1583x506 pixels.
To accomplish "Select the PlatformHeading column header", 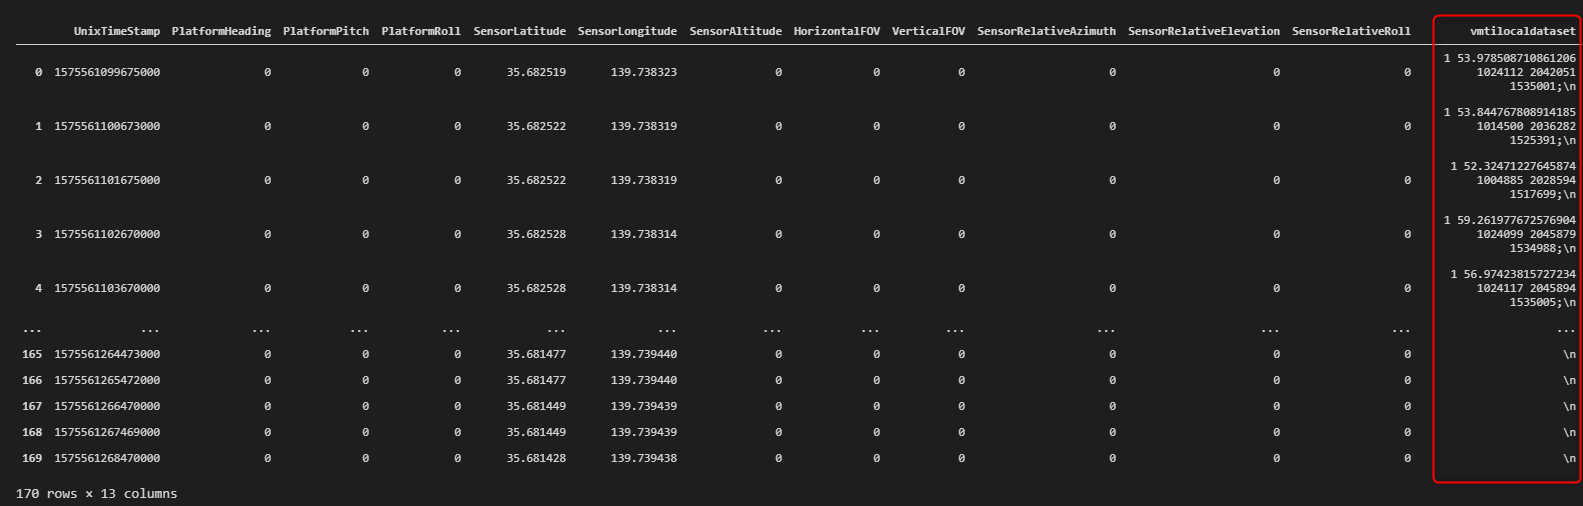I will pos(221,31).
